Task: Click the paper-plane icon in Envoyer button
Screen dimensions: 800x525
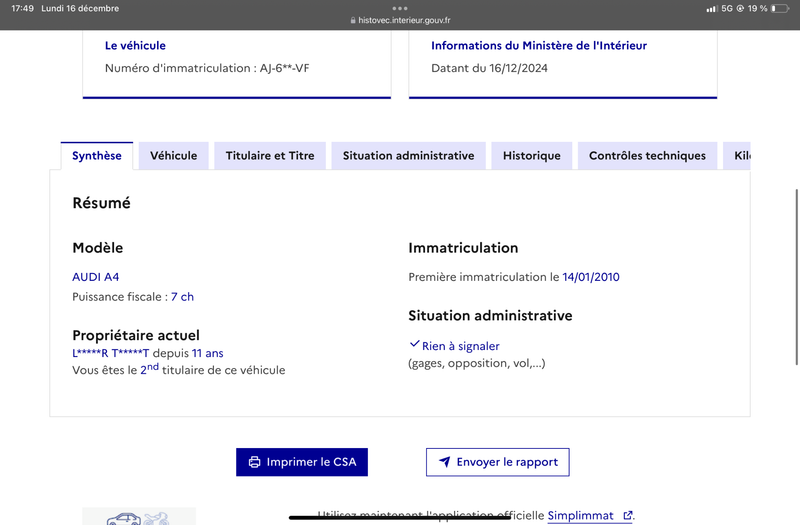Action: 444,462
